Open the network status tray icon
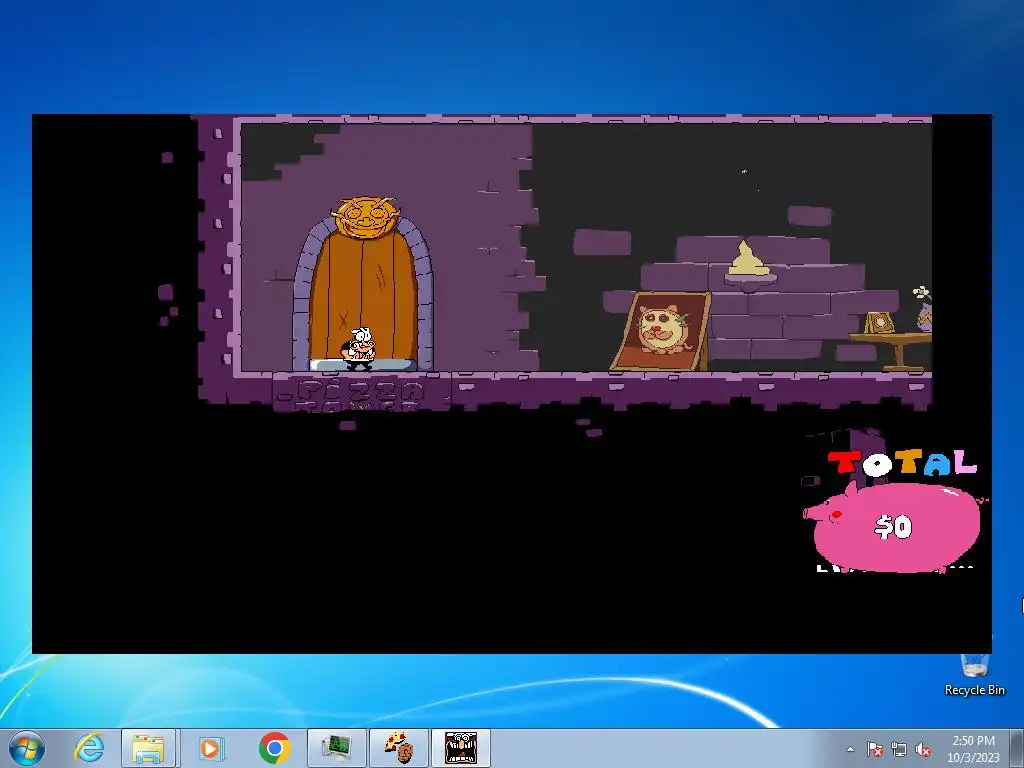 tap(899, 749)
